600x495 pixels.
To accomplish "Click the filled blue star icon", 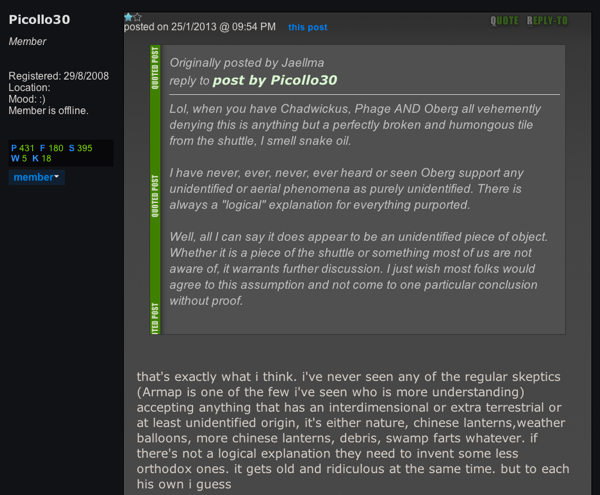I will coord(128,17).
